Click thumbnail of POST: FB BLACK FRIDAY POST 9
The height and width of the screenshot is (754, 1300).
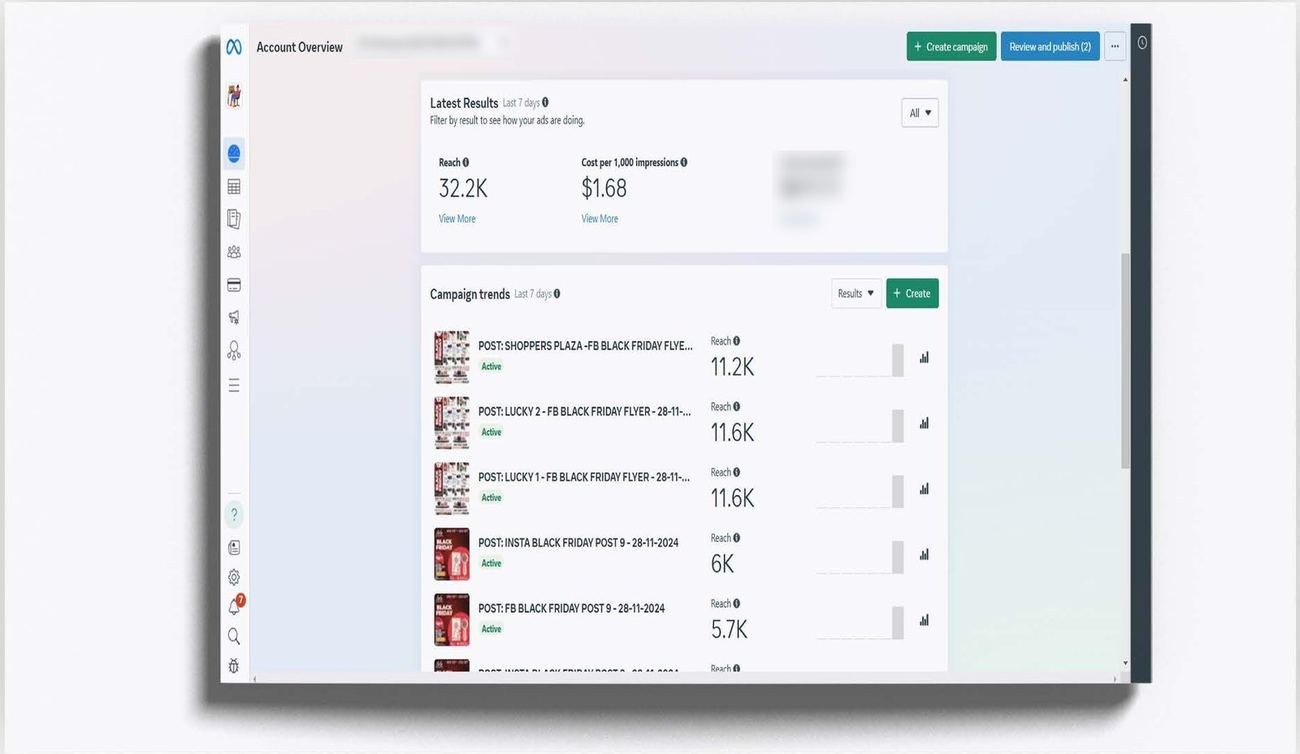[x=452, y=620]
